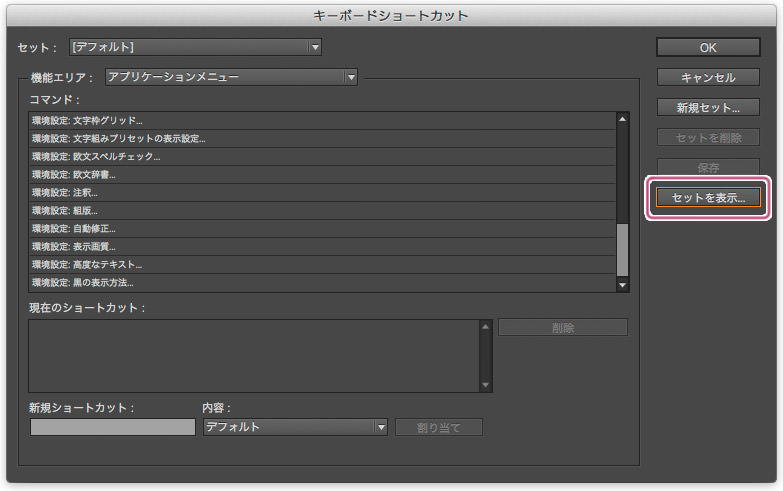
Task: Click the command list scroll-down arrow
Action: 622,285
